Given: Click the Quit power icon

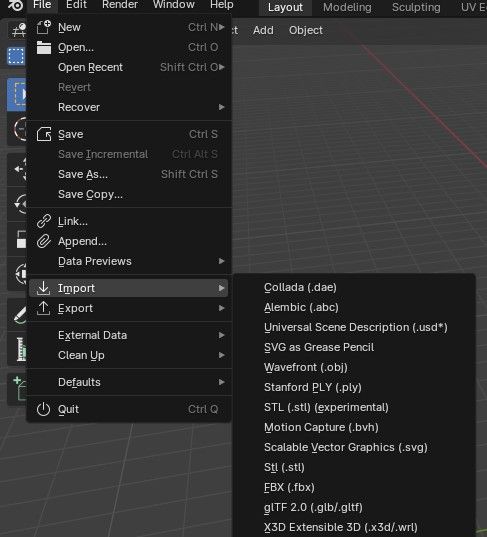Looking at the screenshot, I should (43, 409).
